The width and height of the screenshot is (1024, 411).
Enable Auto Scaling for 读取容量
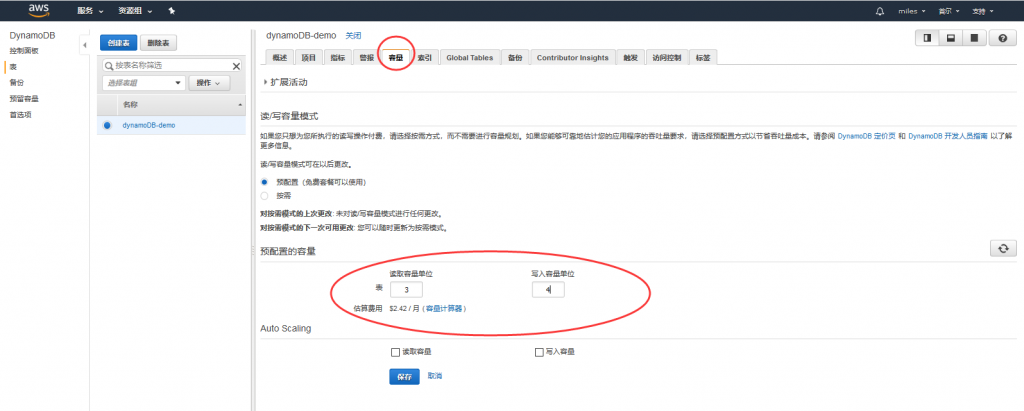tap(394, 352)
